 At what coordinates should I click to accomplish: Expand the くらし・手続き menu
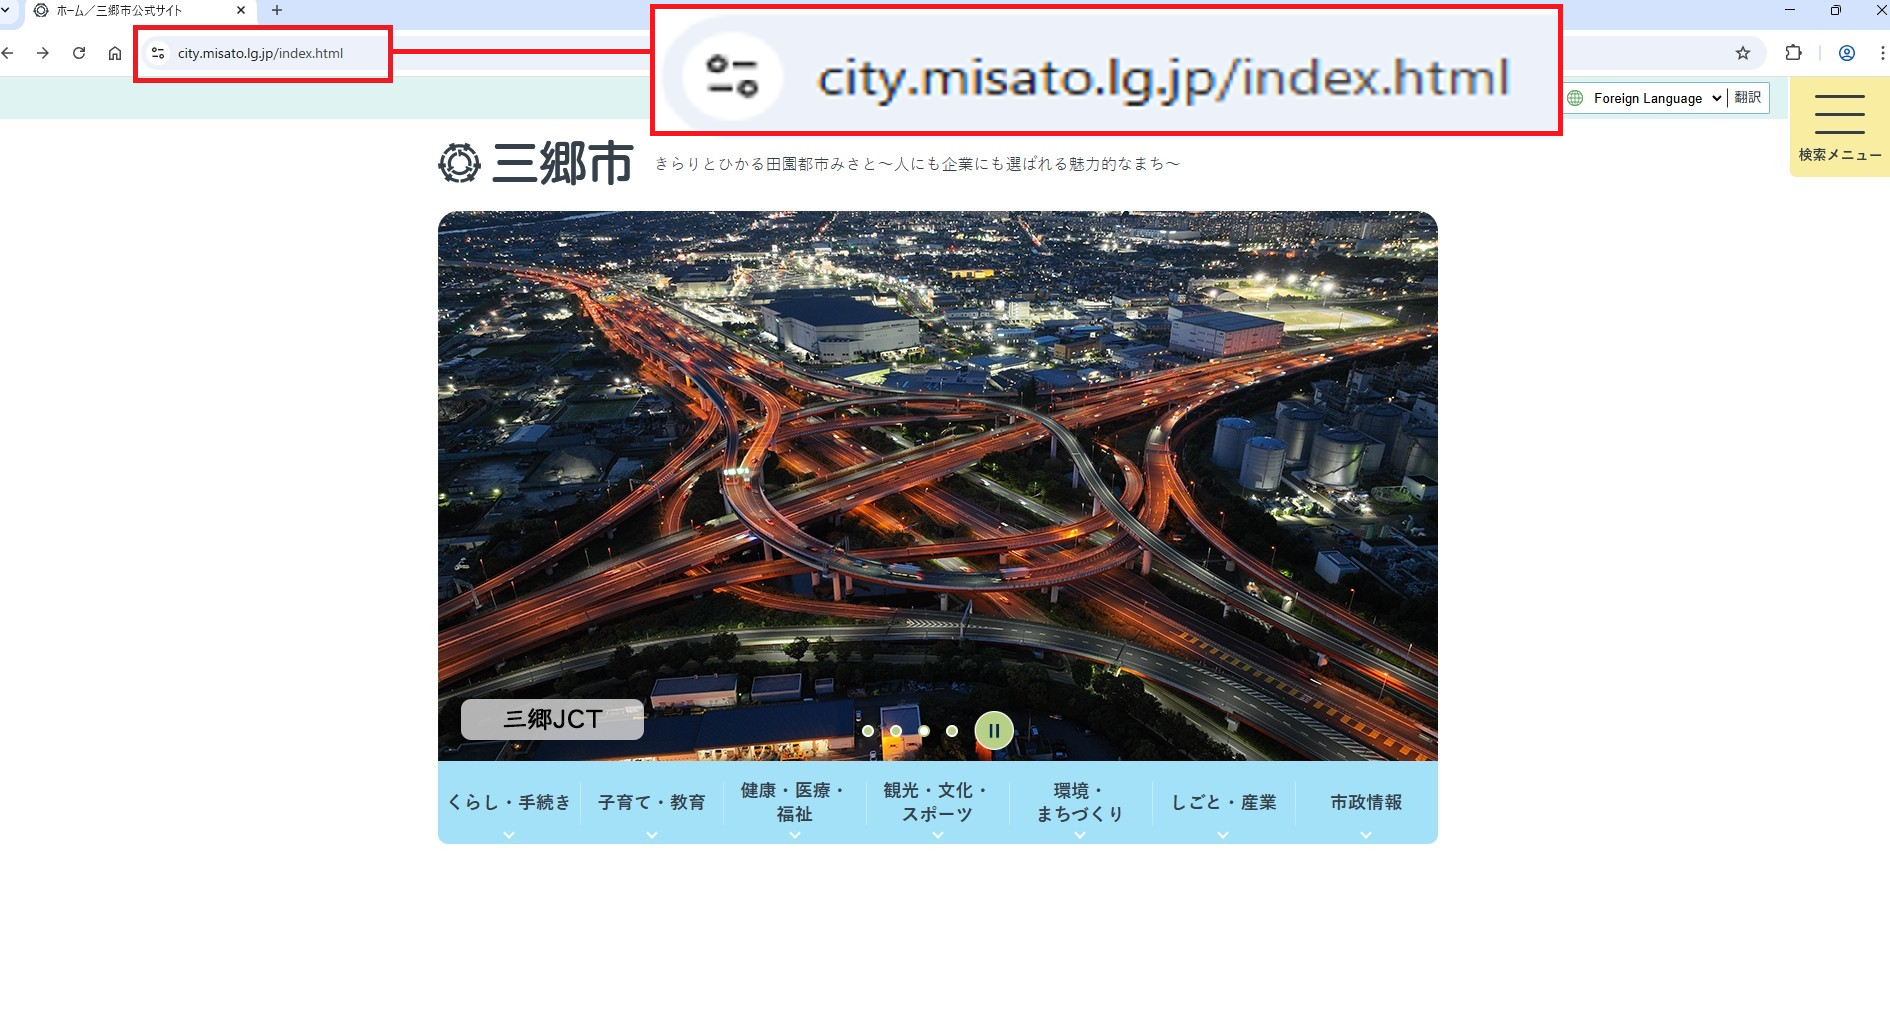tap(509, 803)
